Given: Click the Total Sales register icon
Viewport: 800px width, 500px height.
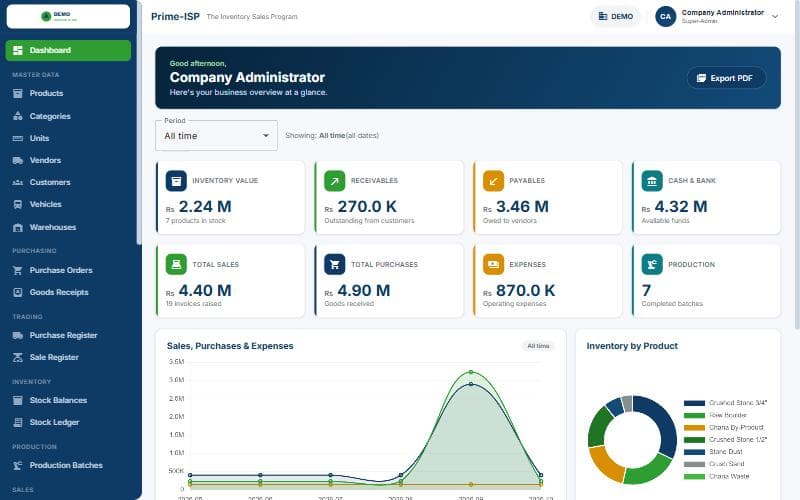Looking at the screenshot, I should pyautogui.click(x=176, y=264).
